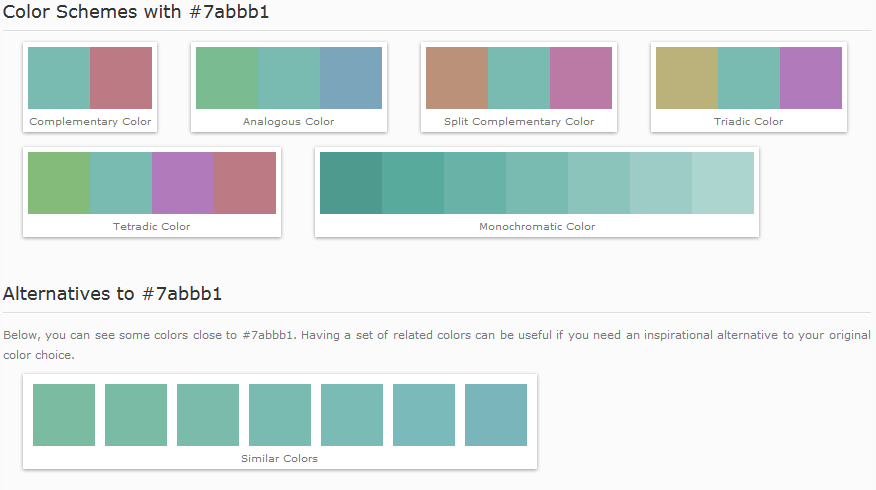Select the darkest Monochromatic Color shade
876x490 pixels.
point(351,183)
